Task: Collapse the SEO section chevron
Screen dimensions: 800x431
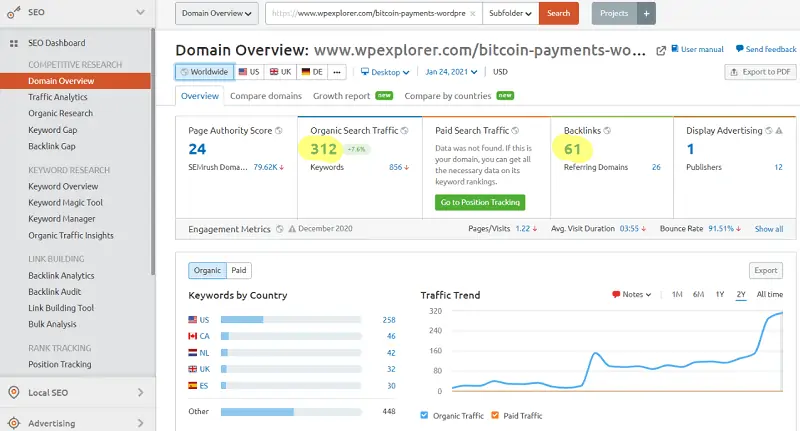Action: 140,12
